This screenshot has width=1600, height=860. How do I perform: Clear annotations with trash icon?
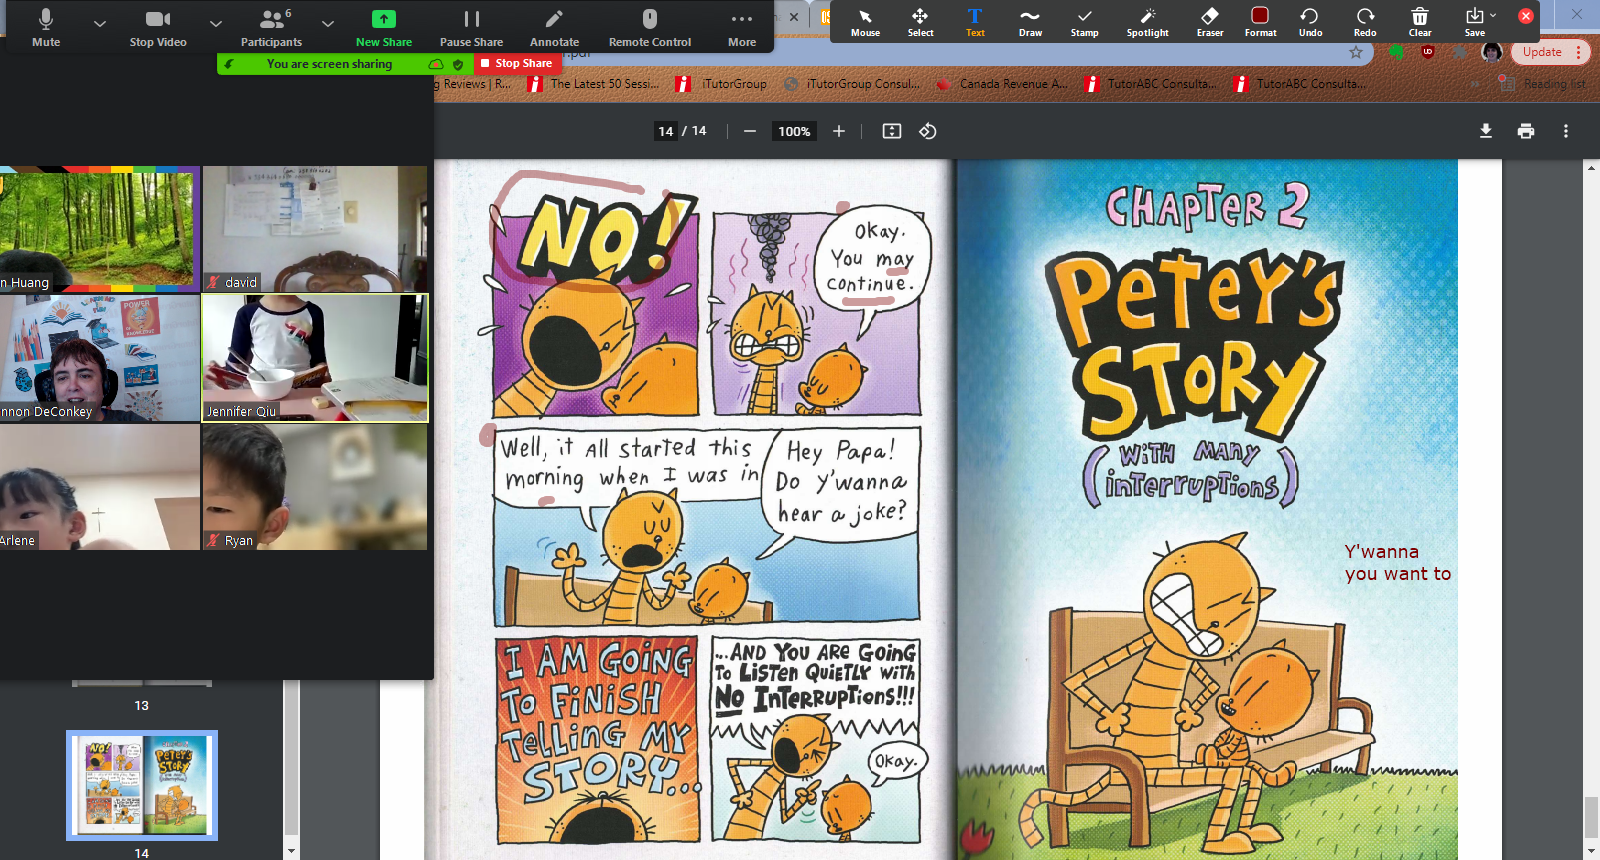click(1420, 22)
